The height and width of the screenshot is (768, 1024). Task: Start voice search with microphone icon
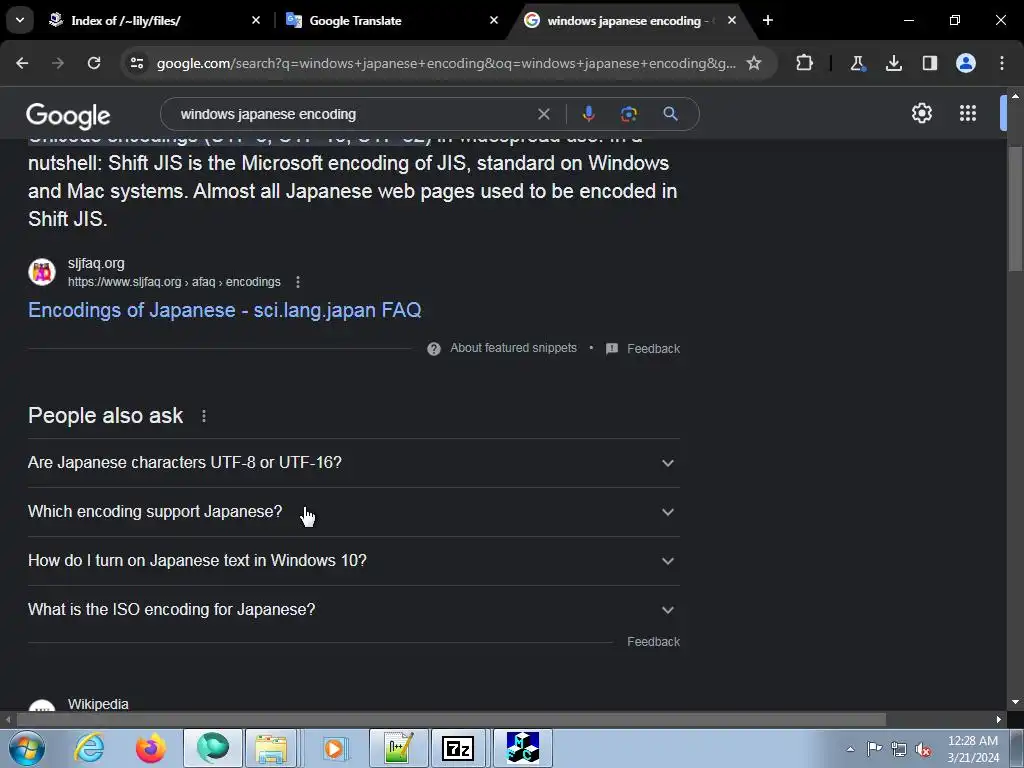[588, 114]
